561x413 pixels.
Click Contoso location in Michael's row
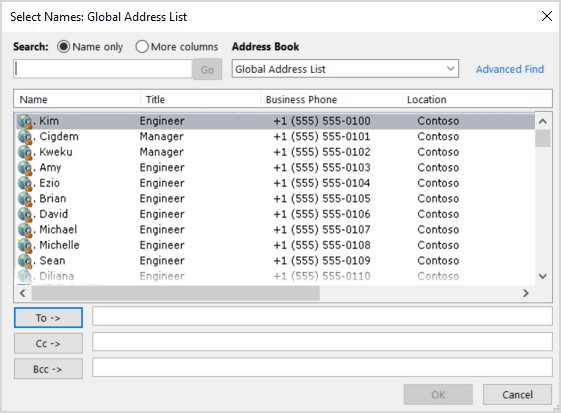tap(438, 229)
